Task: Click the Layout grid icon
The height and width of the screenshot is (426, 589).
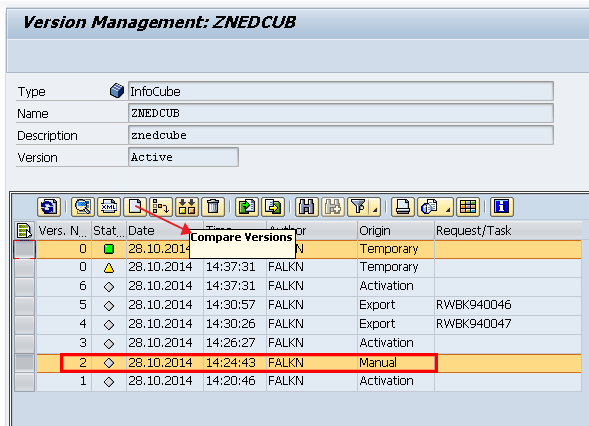Action: click(468, 207)
